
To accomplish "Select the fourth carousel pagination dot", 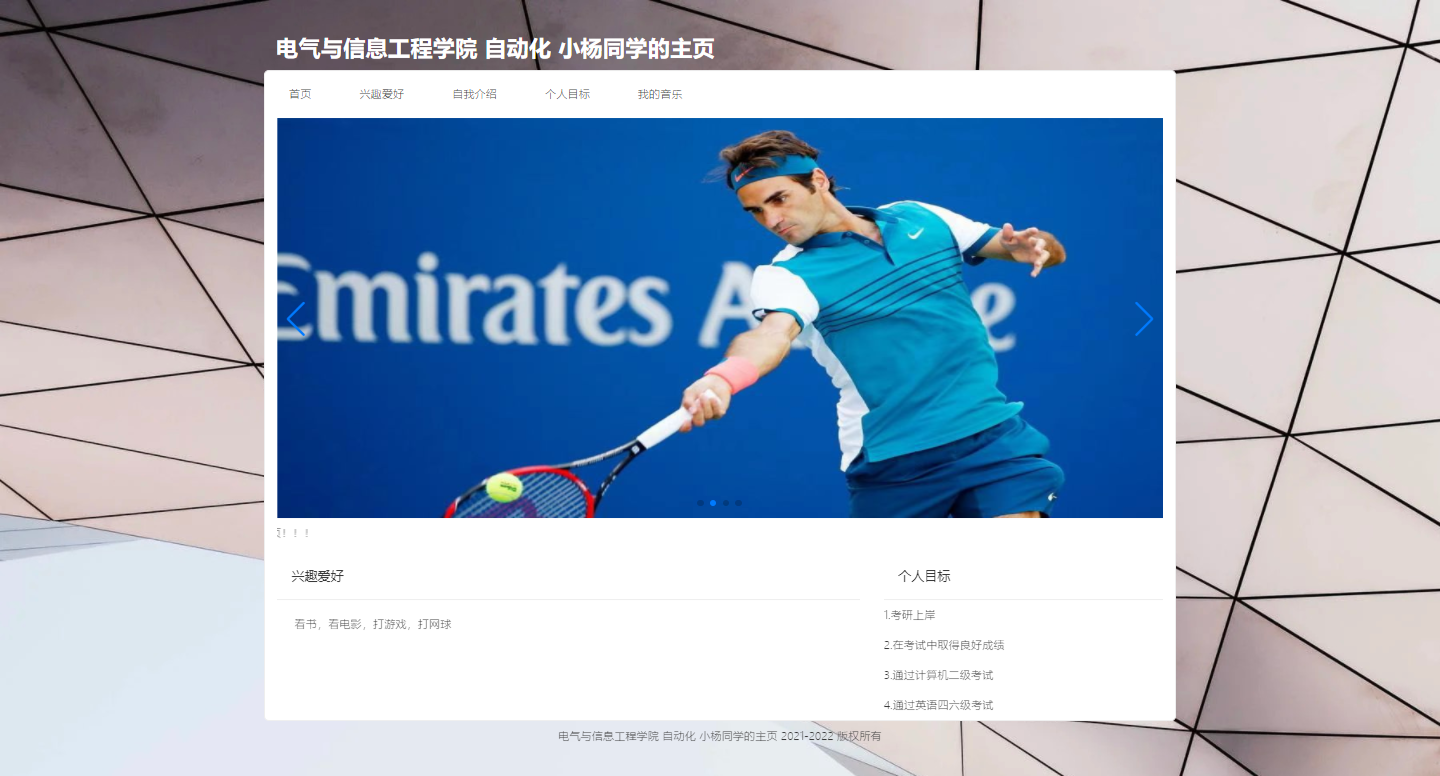I will click(x=739, y=503).
